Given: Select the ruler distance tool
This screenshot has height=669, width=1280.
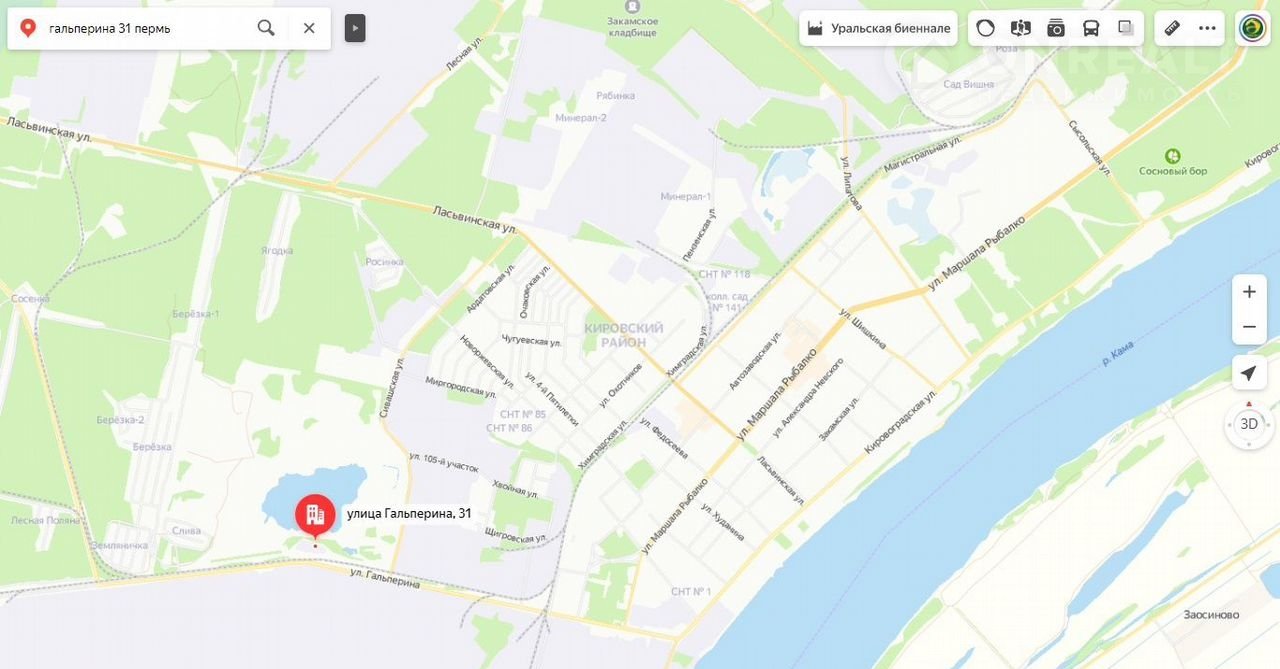Looking at the screenshot, I should [1173, 28].
